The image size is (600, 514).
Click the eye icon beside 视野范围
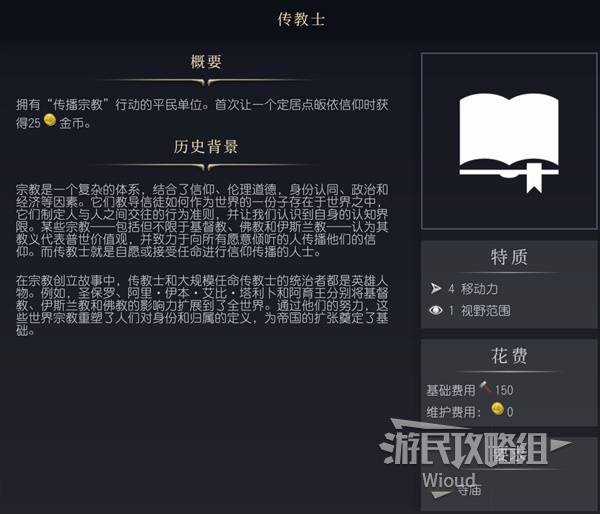click(436, 310)
